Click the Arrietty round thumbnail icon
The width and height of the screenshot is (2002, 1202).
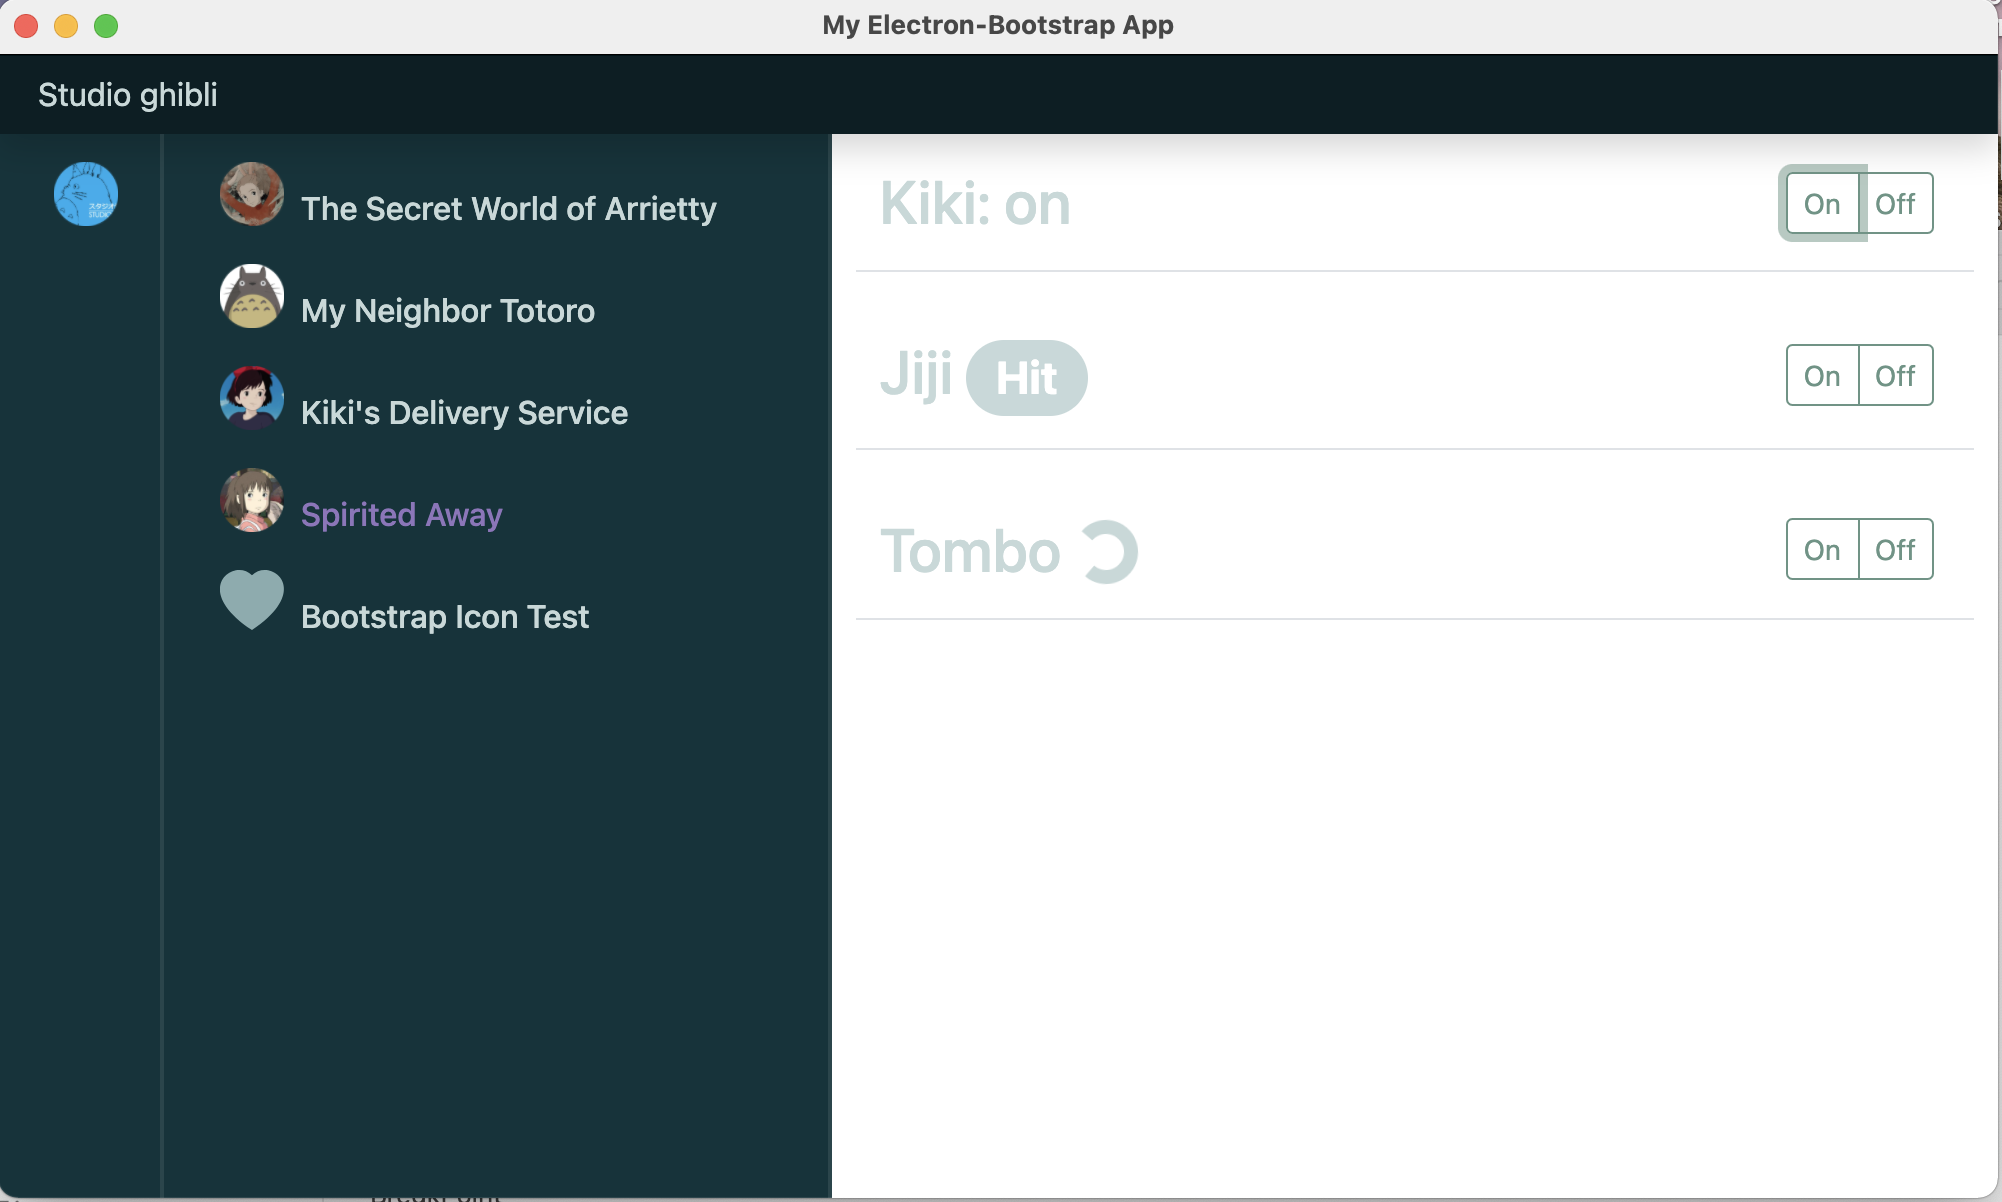pos(252,194)
